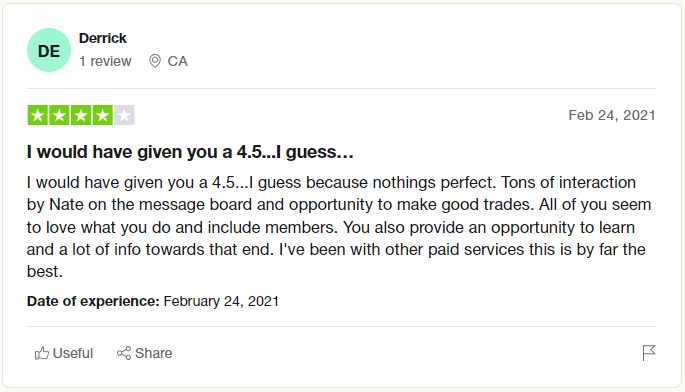Open reviewer name Derrick profile
Image resolution: width=685 pixels, height=392 pixels.
click(x=103, y=38)
